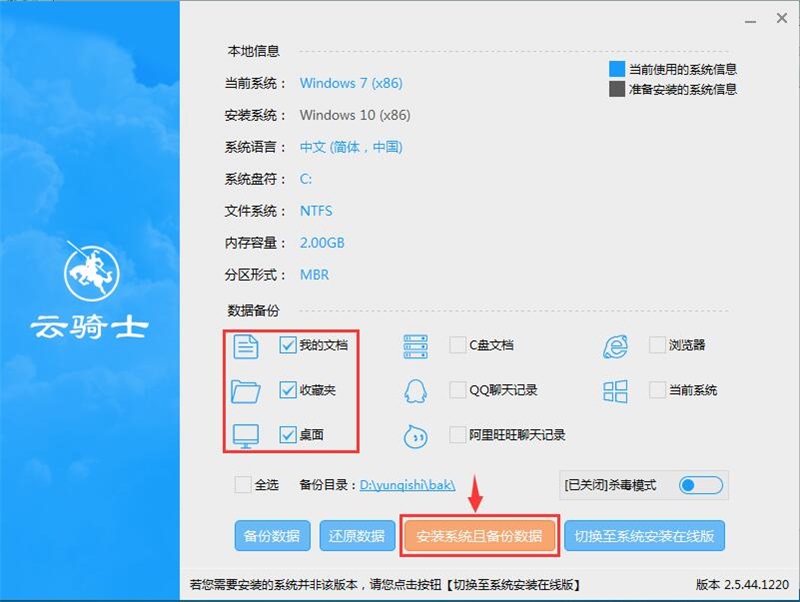Click the gray 准备安装的系统信息 legend square

617,89
